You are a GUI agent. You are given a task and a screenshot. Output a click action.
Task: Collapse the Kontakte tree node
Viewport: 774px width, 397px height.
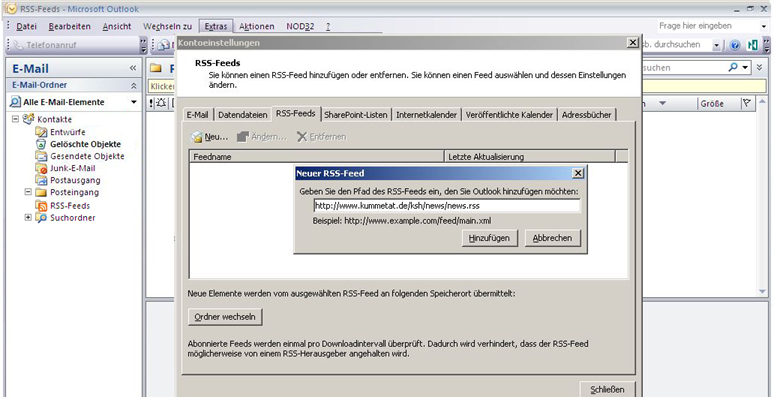(15, 119)
